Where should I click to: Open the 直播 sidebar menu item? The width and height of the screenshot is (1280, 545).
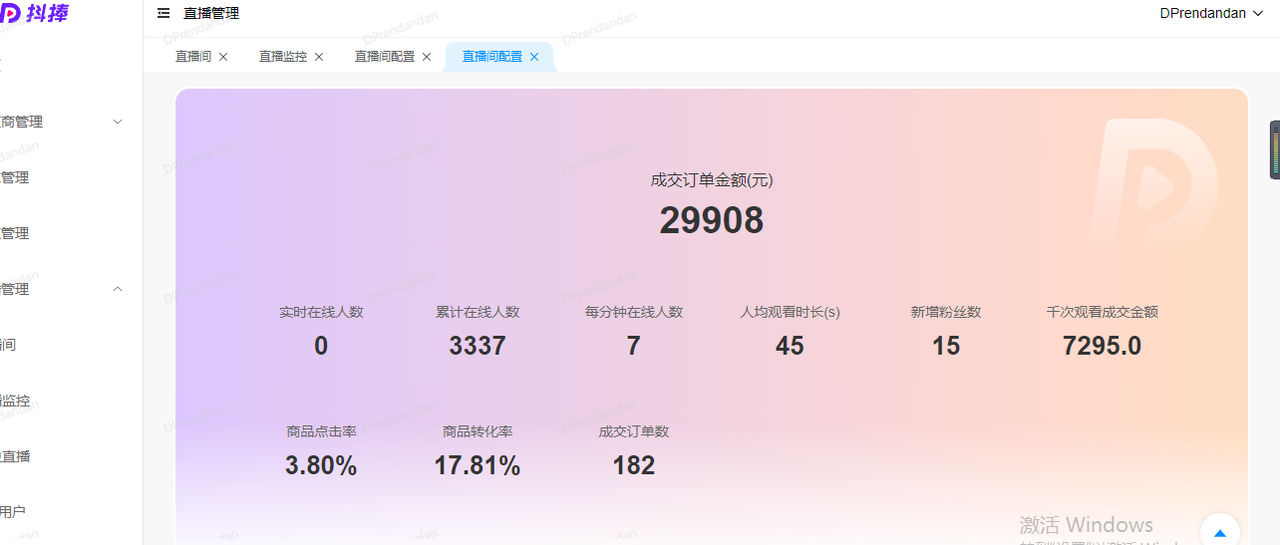[x=15, y=456]
